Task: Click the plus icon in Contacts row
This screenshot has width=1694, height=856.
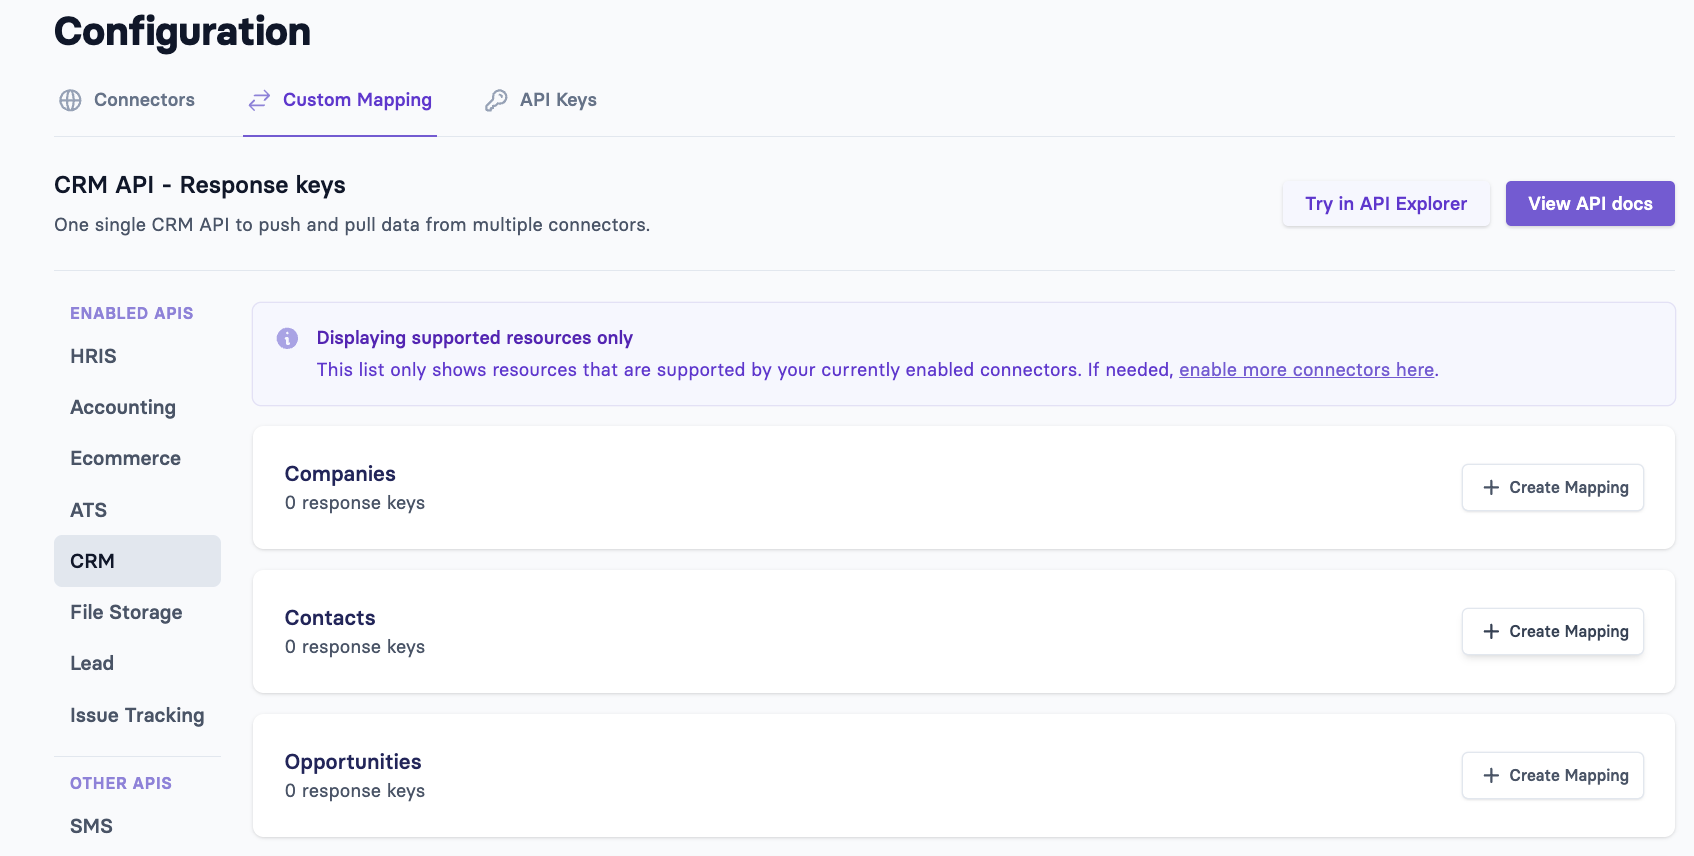Action: pos(1491,632)
